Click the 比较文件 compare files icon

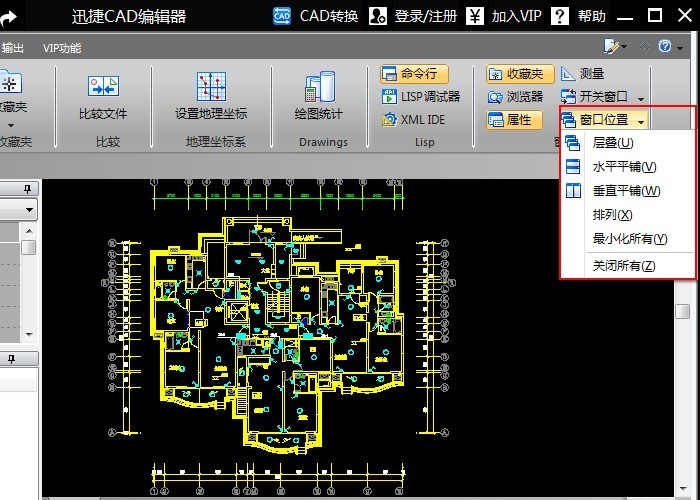[103, 87]
